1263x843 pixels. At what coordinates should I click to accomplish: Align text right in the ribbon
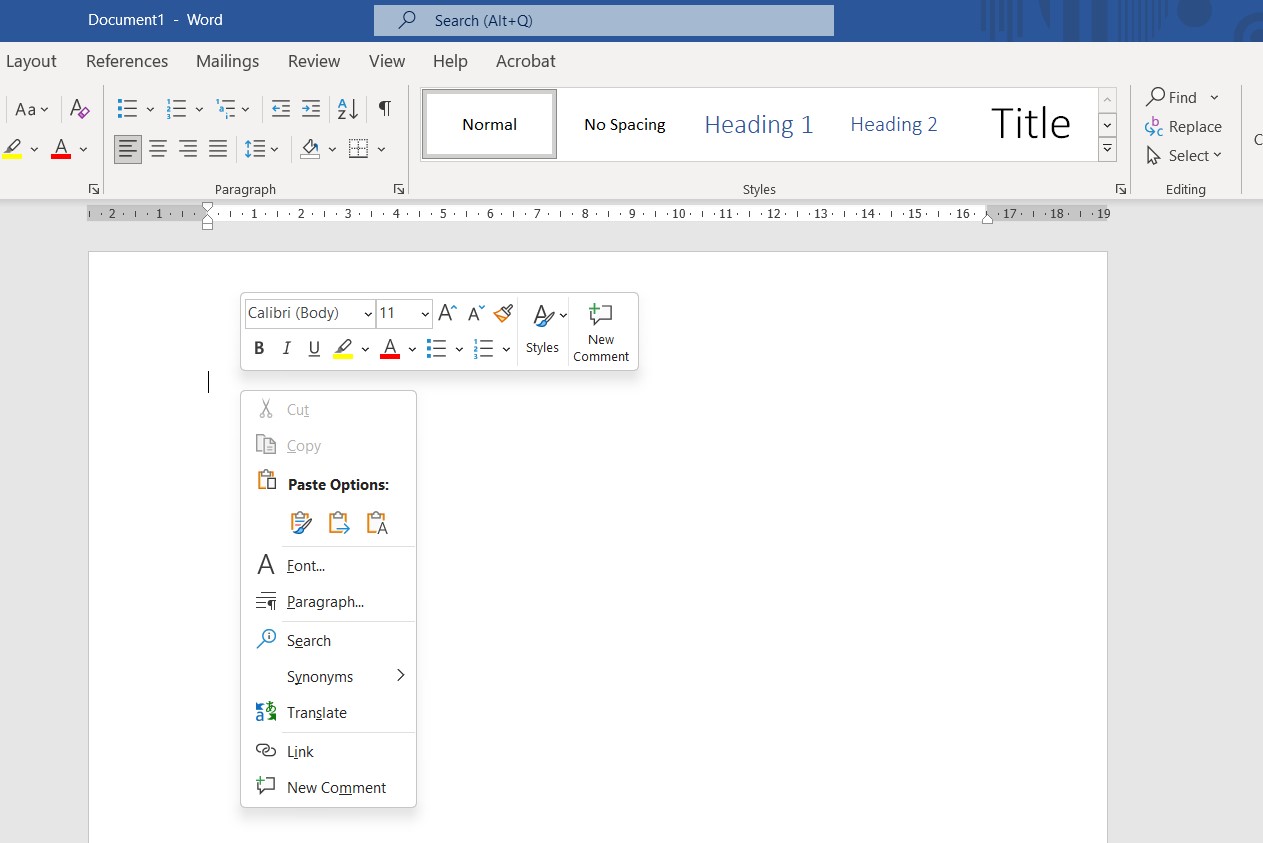(188, 149)
